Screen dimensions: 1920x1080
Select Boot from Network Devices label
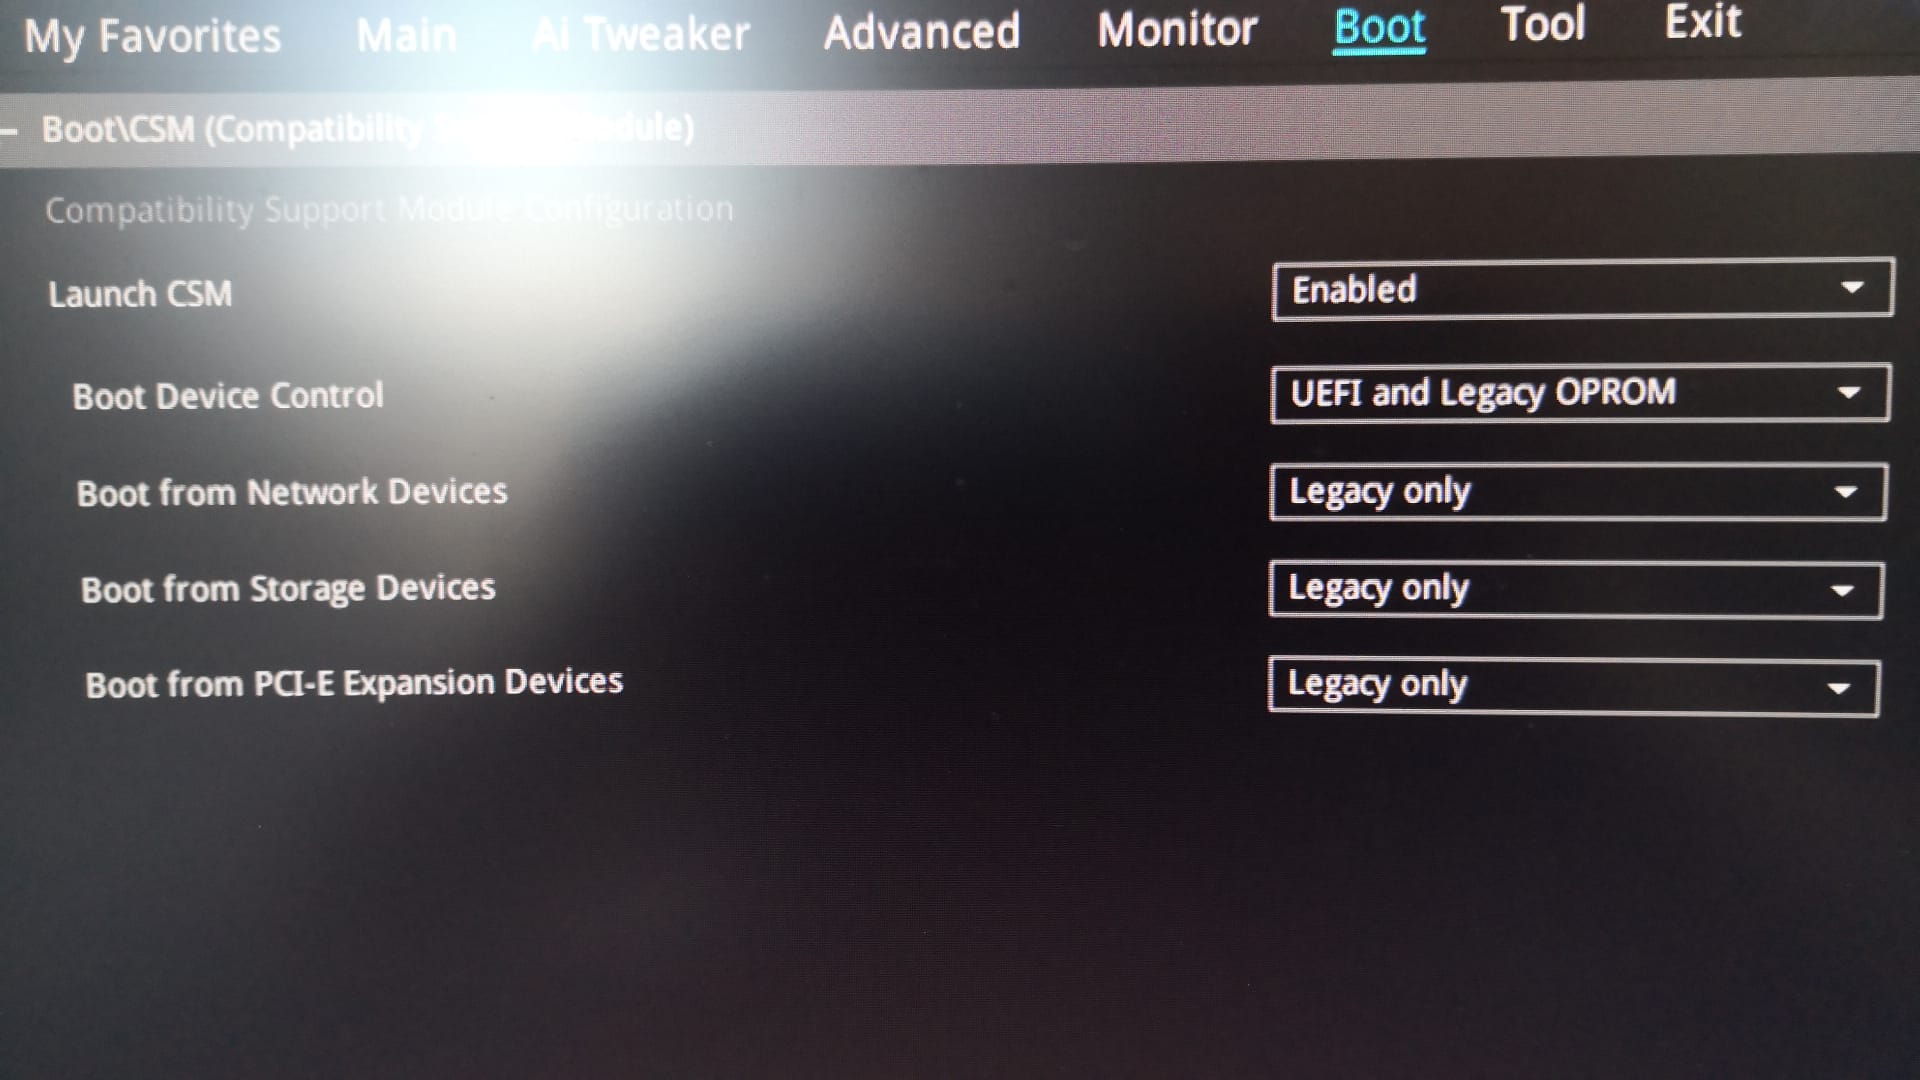(x=292, y=493)
